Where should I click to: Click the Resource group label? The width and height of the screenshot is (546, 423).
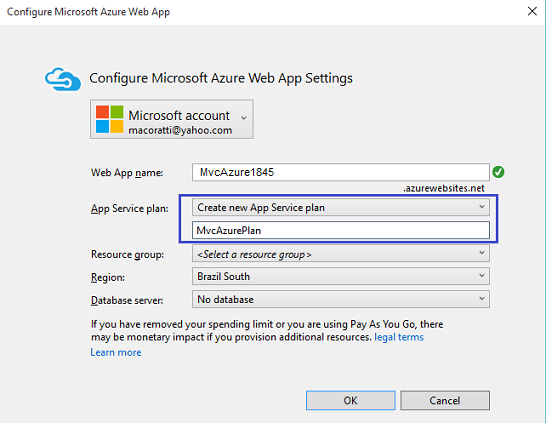pos(127,254)
